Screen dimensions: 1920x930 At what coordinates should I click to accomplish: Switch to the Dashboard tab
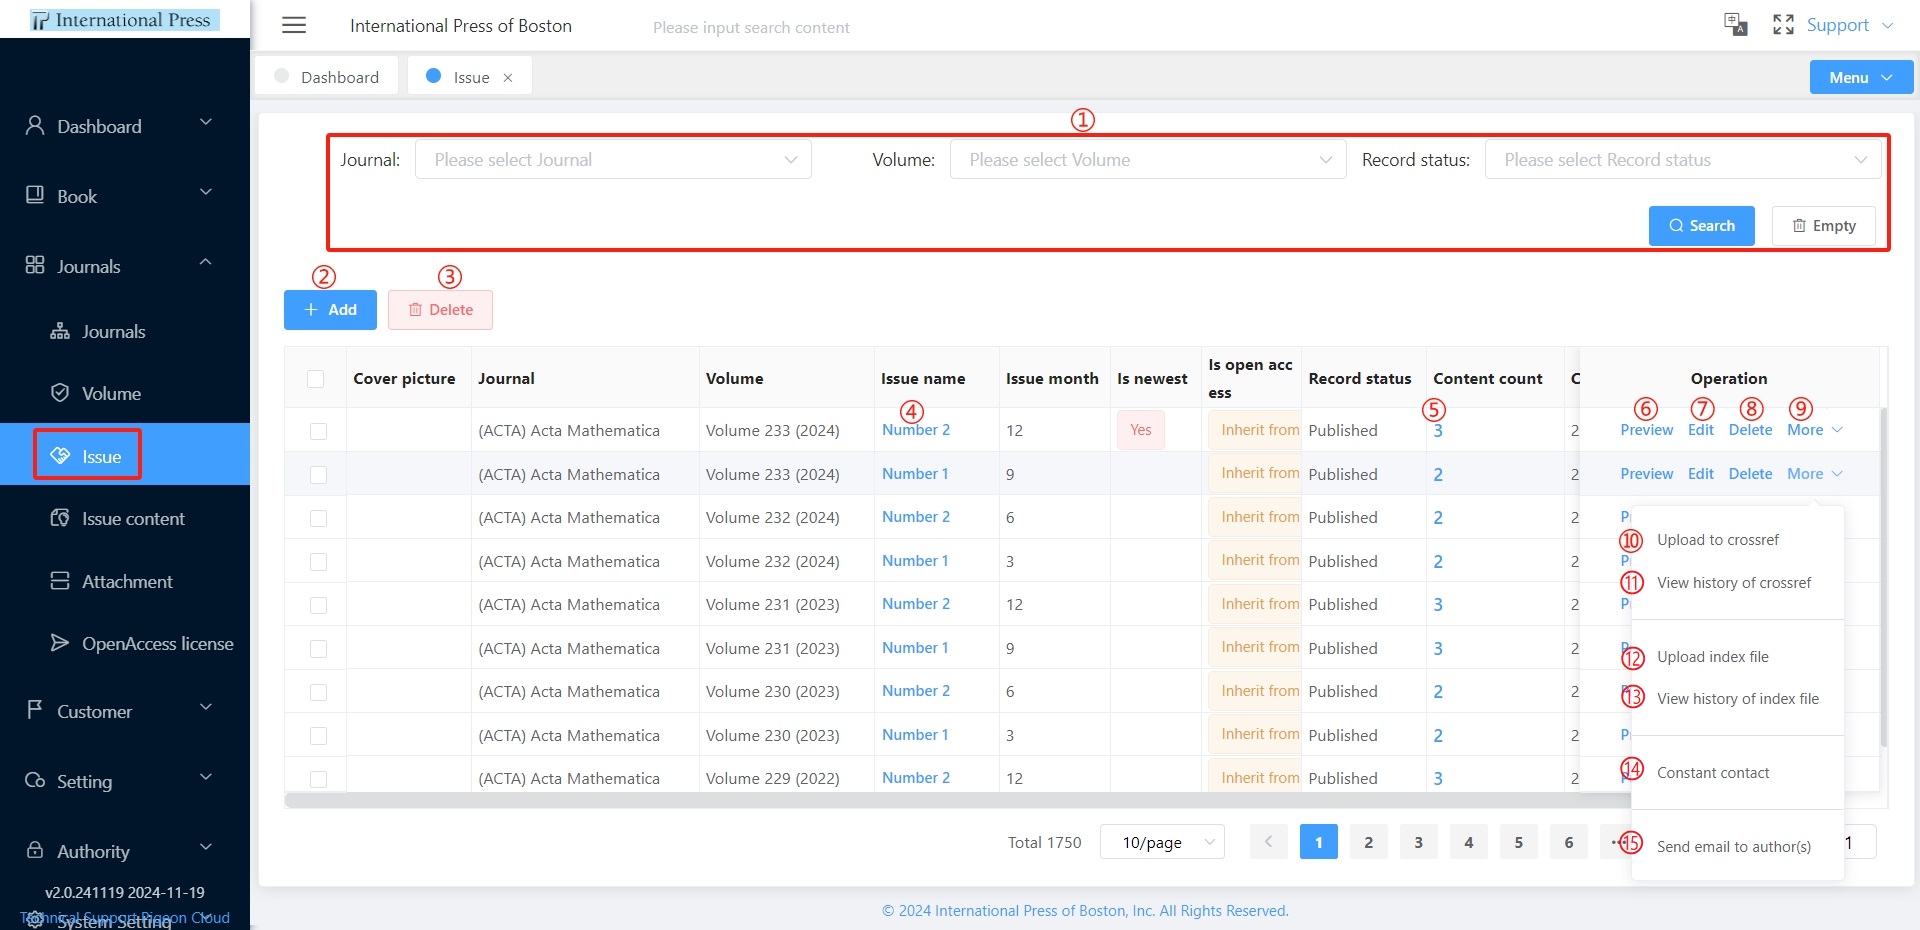tap(327, 77)
